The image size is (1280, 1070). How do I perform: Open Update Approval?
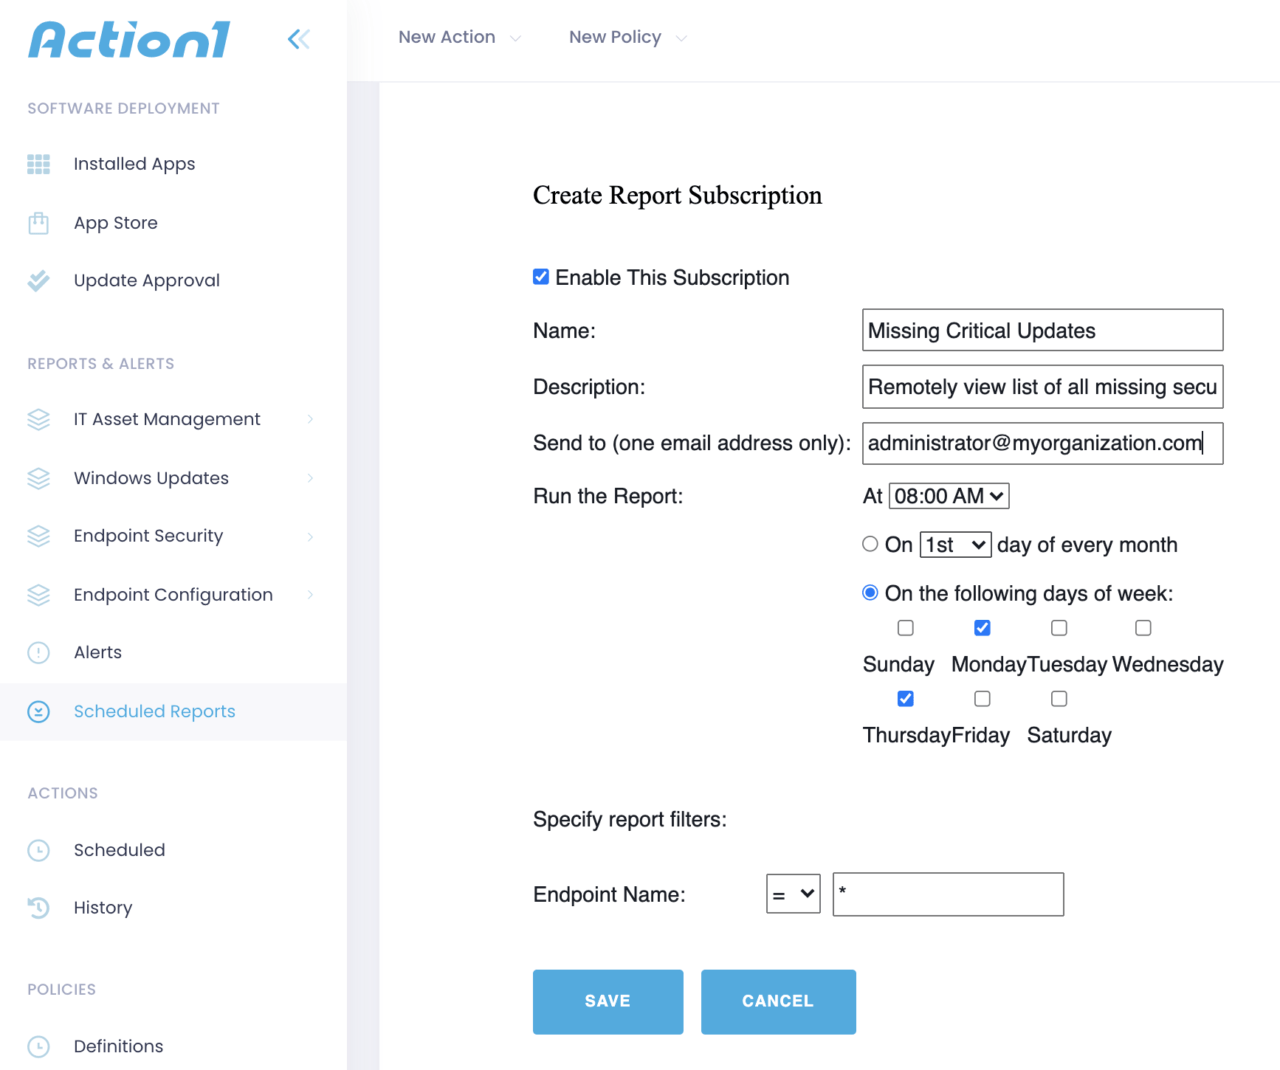[x=146, y=281]
